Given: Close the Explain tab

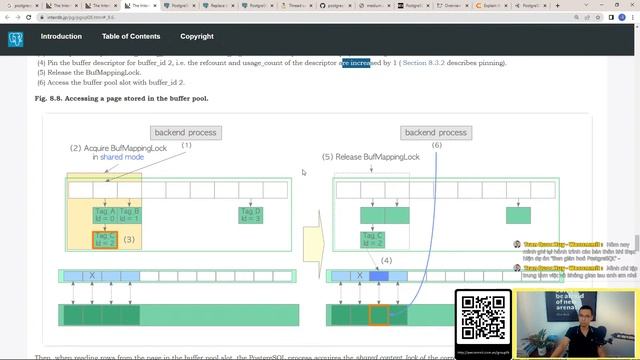Looking at the screenshot, I should point(506,6).
